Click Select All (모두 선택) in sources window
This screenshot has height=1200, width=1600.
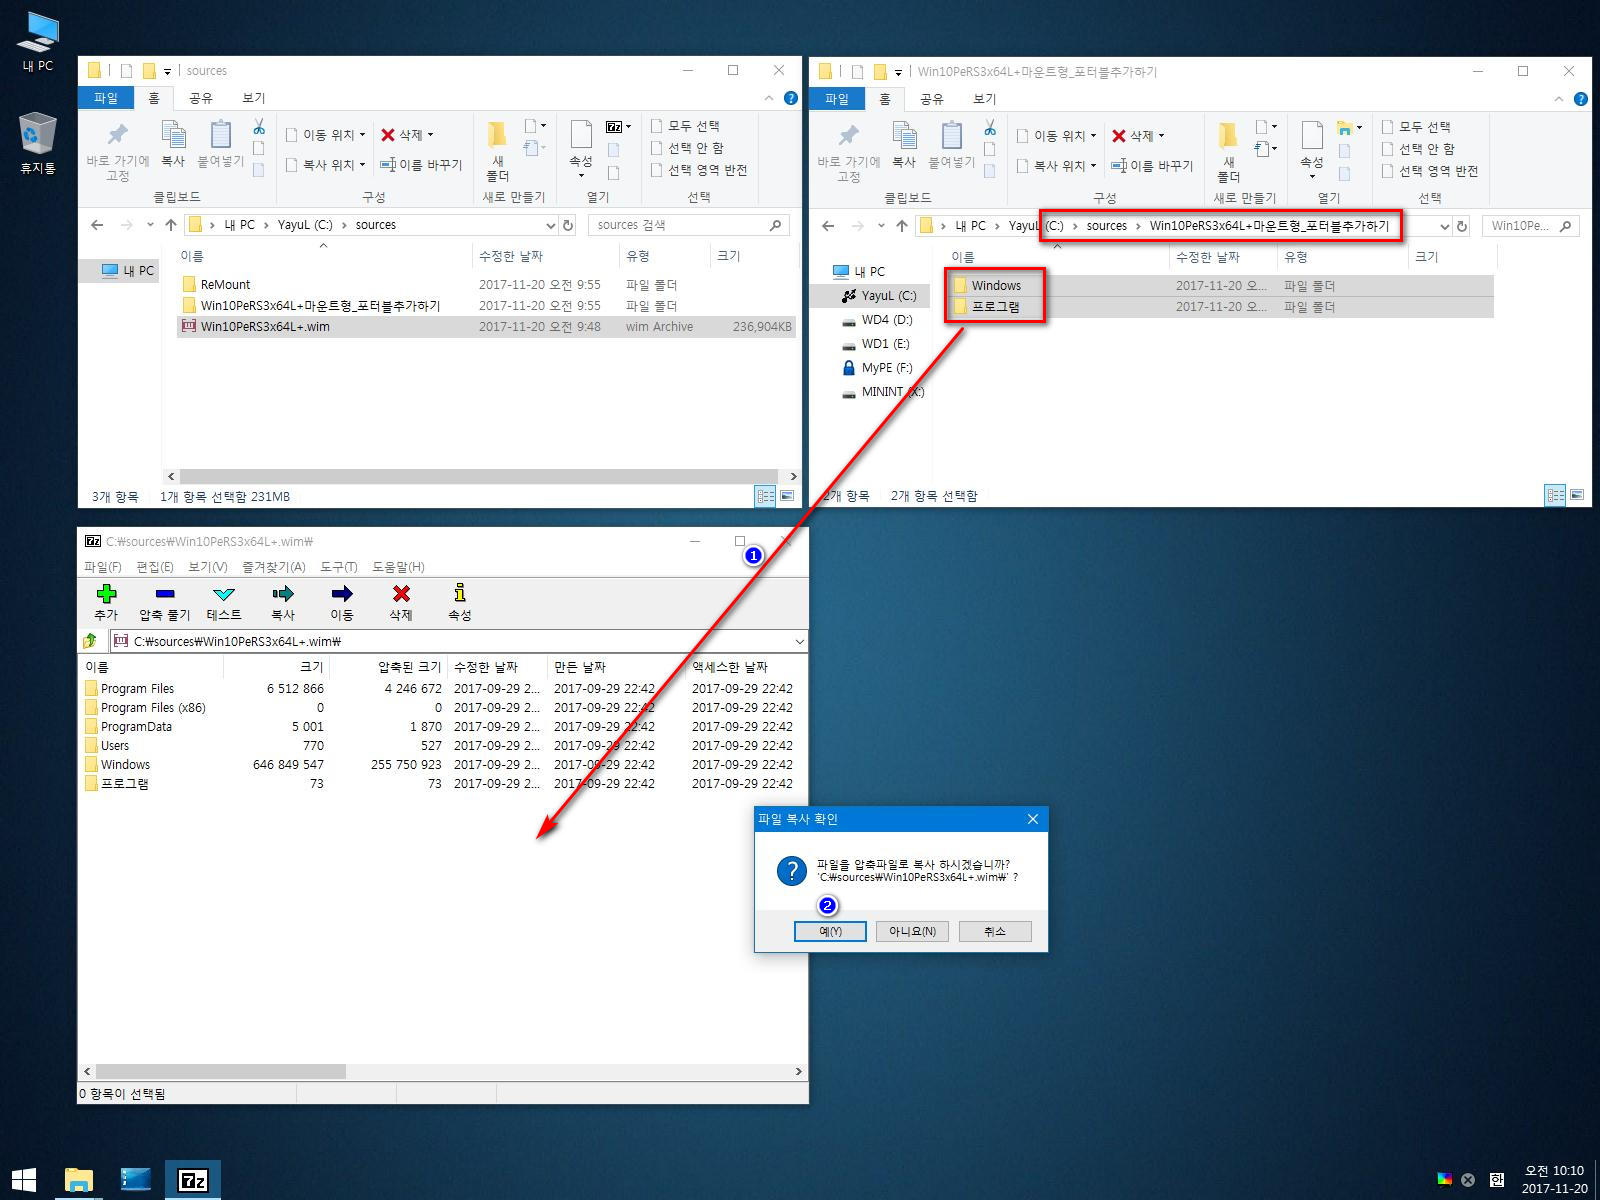pyautogui.click(x=685, y=126)
